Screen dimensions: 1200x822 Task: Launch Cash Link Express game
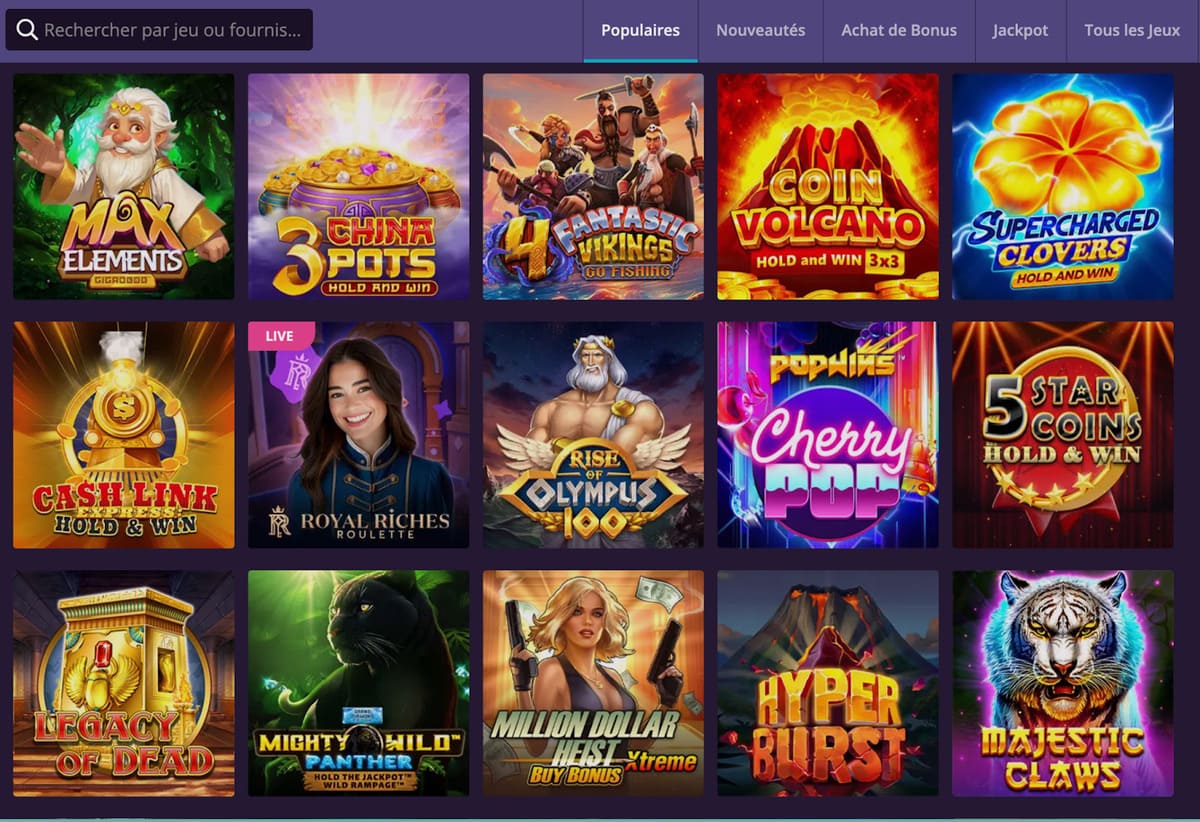124,435
